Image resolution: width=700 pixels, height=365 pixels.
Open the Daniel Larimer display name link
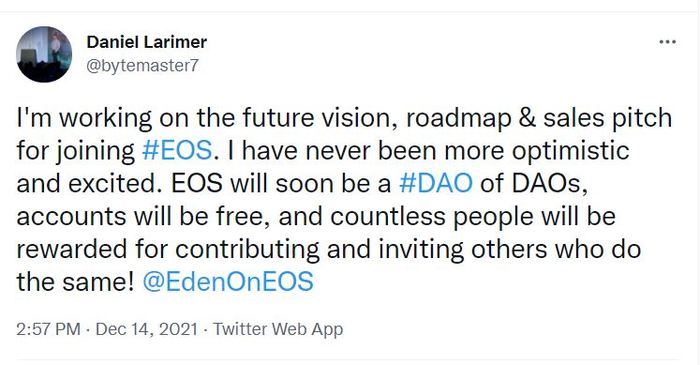point(146,42)
